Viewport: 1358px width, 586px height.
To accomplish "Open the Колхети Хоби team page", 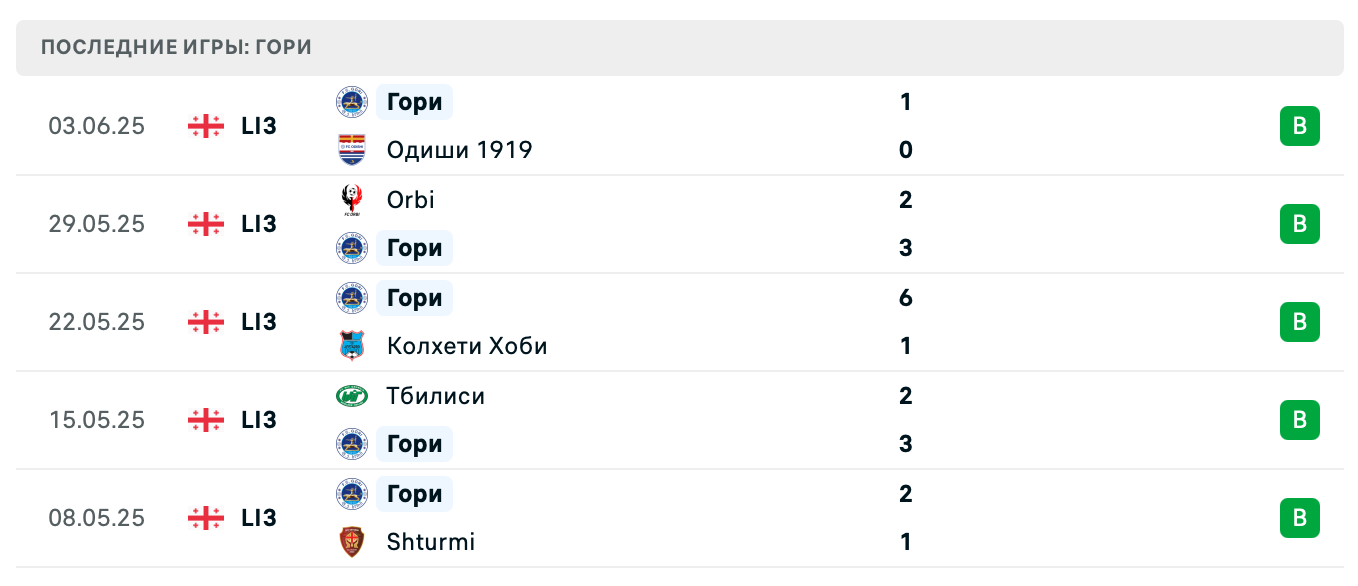I will (467, 346).
